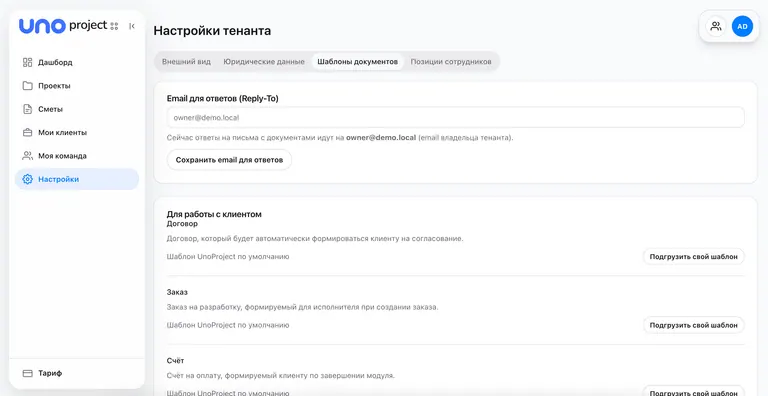
Task: Select Настройки in sidebar
Action: (x=77, y=179)
